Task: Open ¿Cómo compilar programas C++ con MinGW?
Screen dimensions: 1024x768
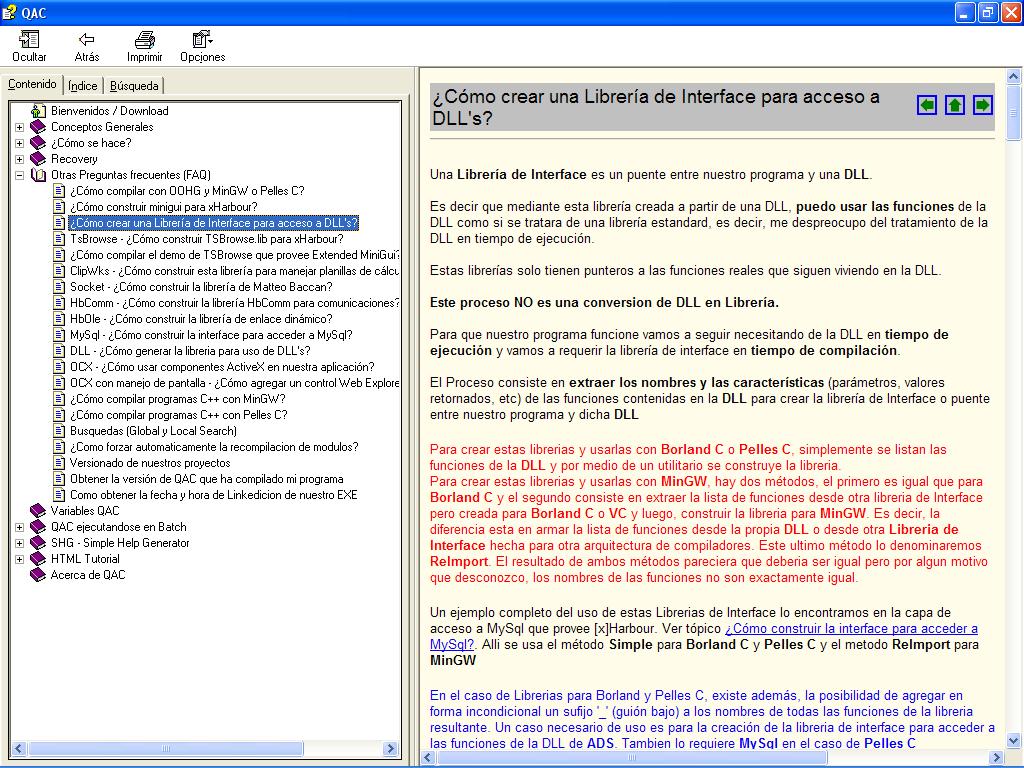Action: click(178, 399)
